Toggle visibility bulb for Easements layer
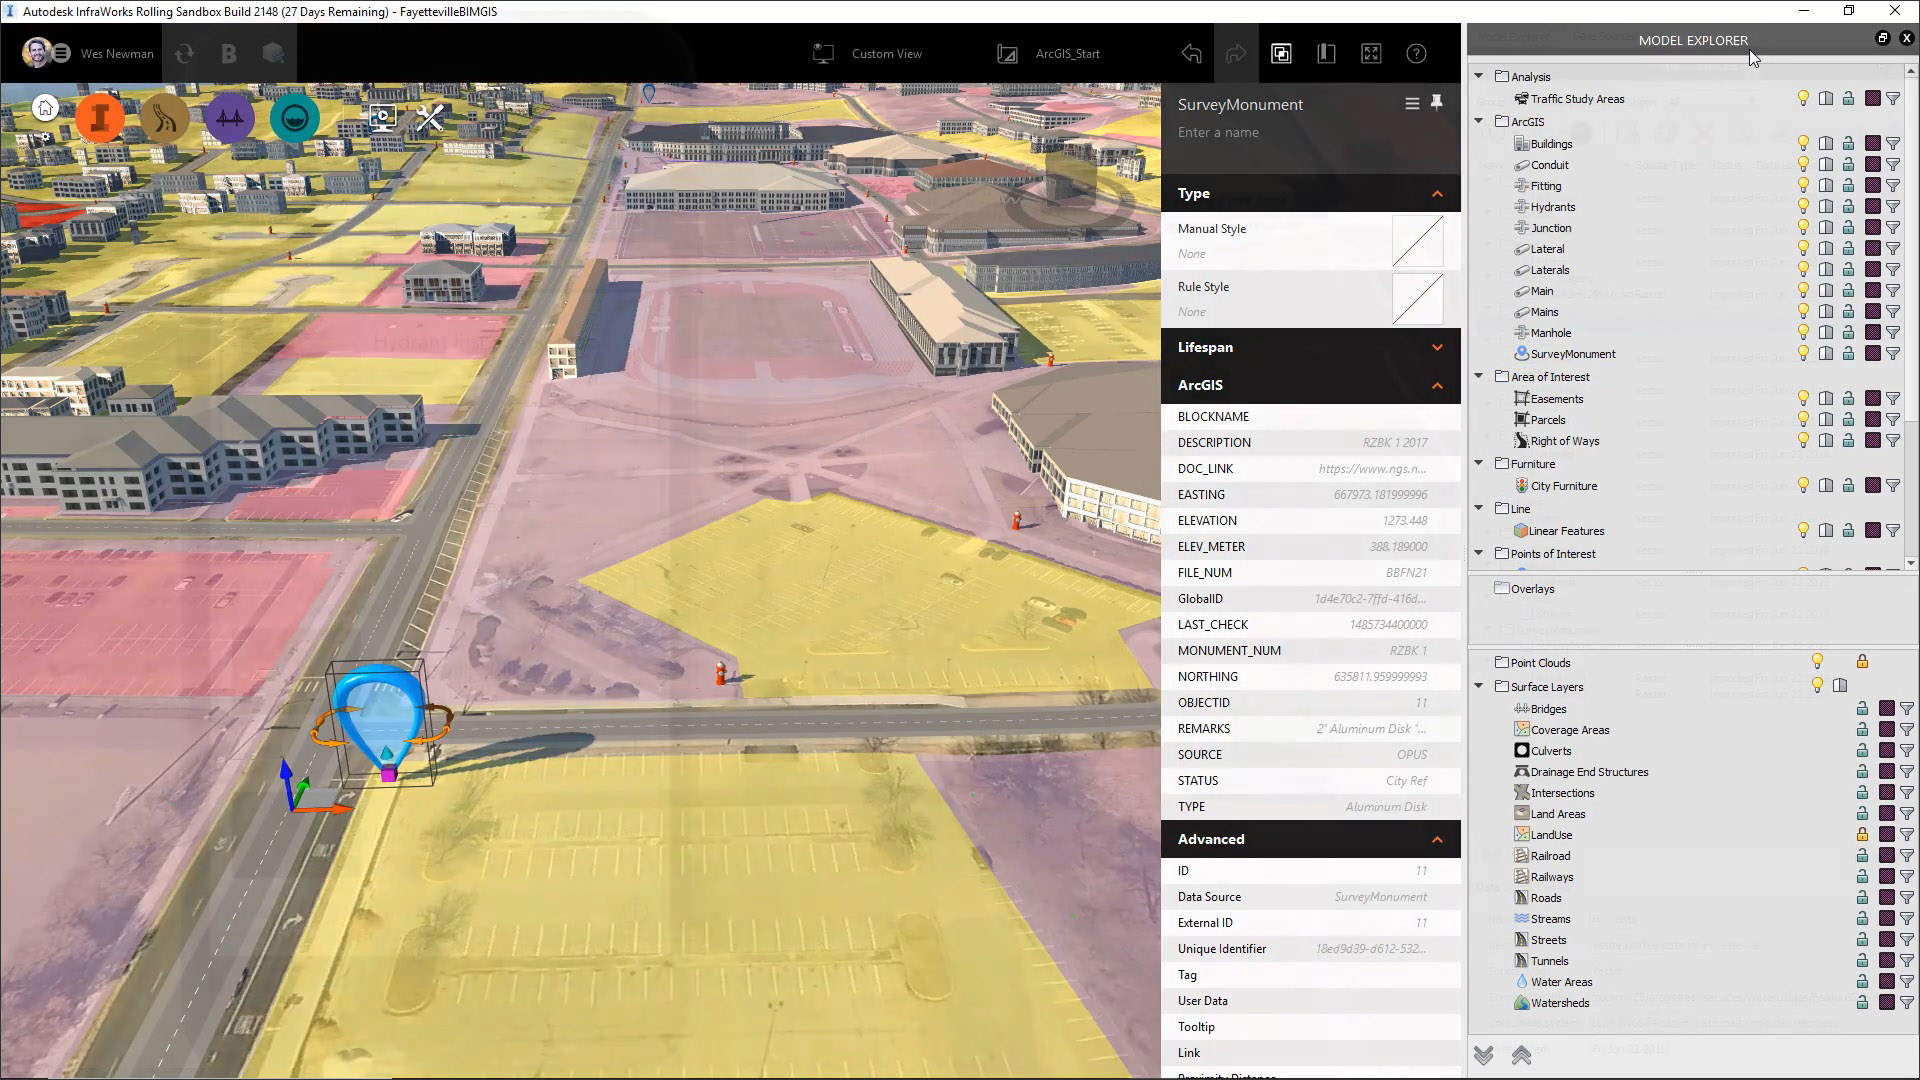1920x1080 pixels. [1803, 398]
